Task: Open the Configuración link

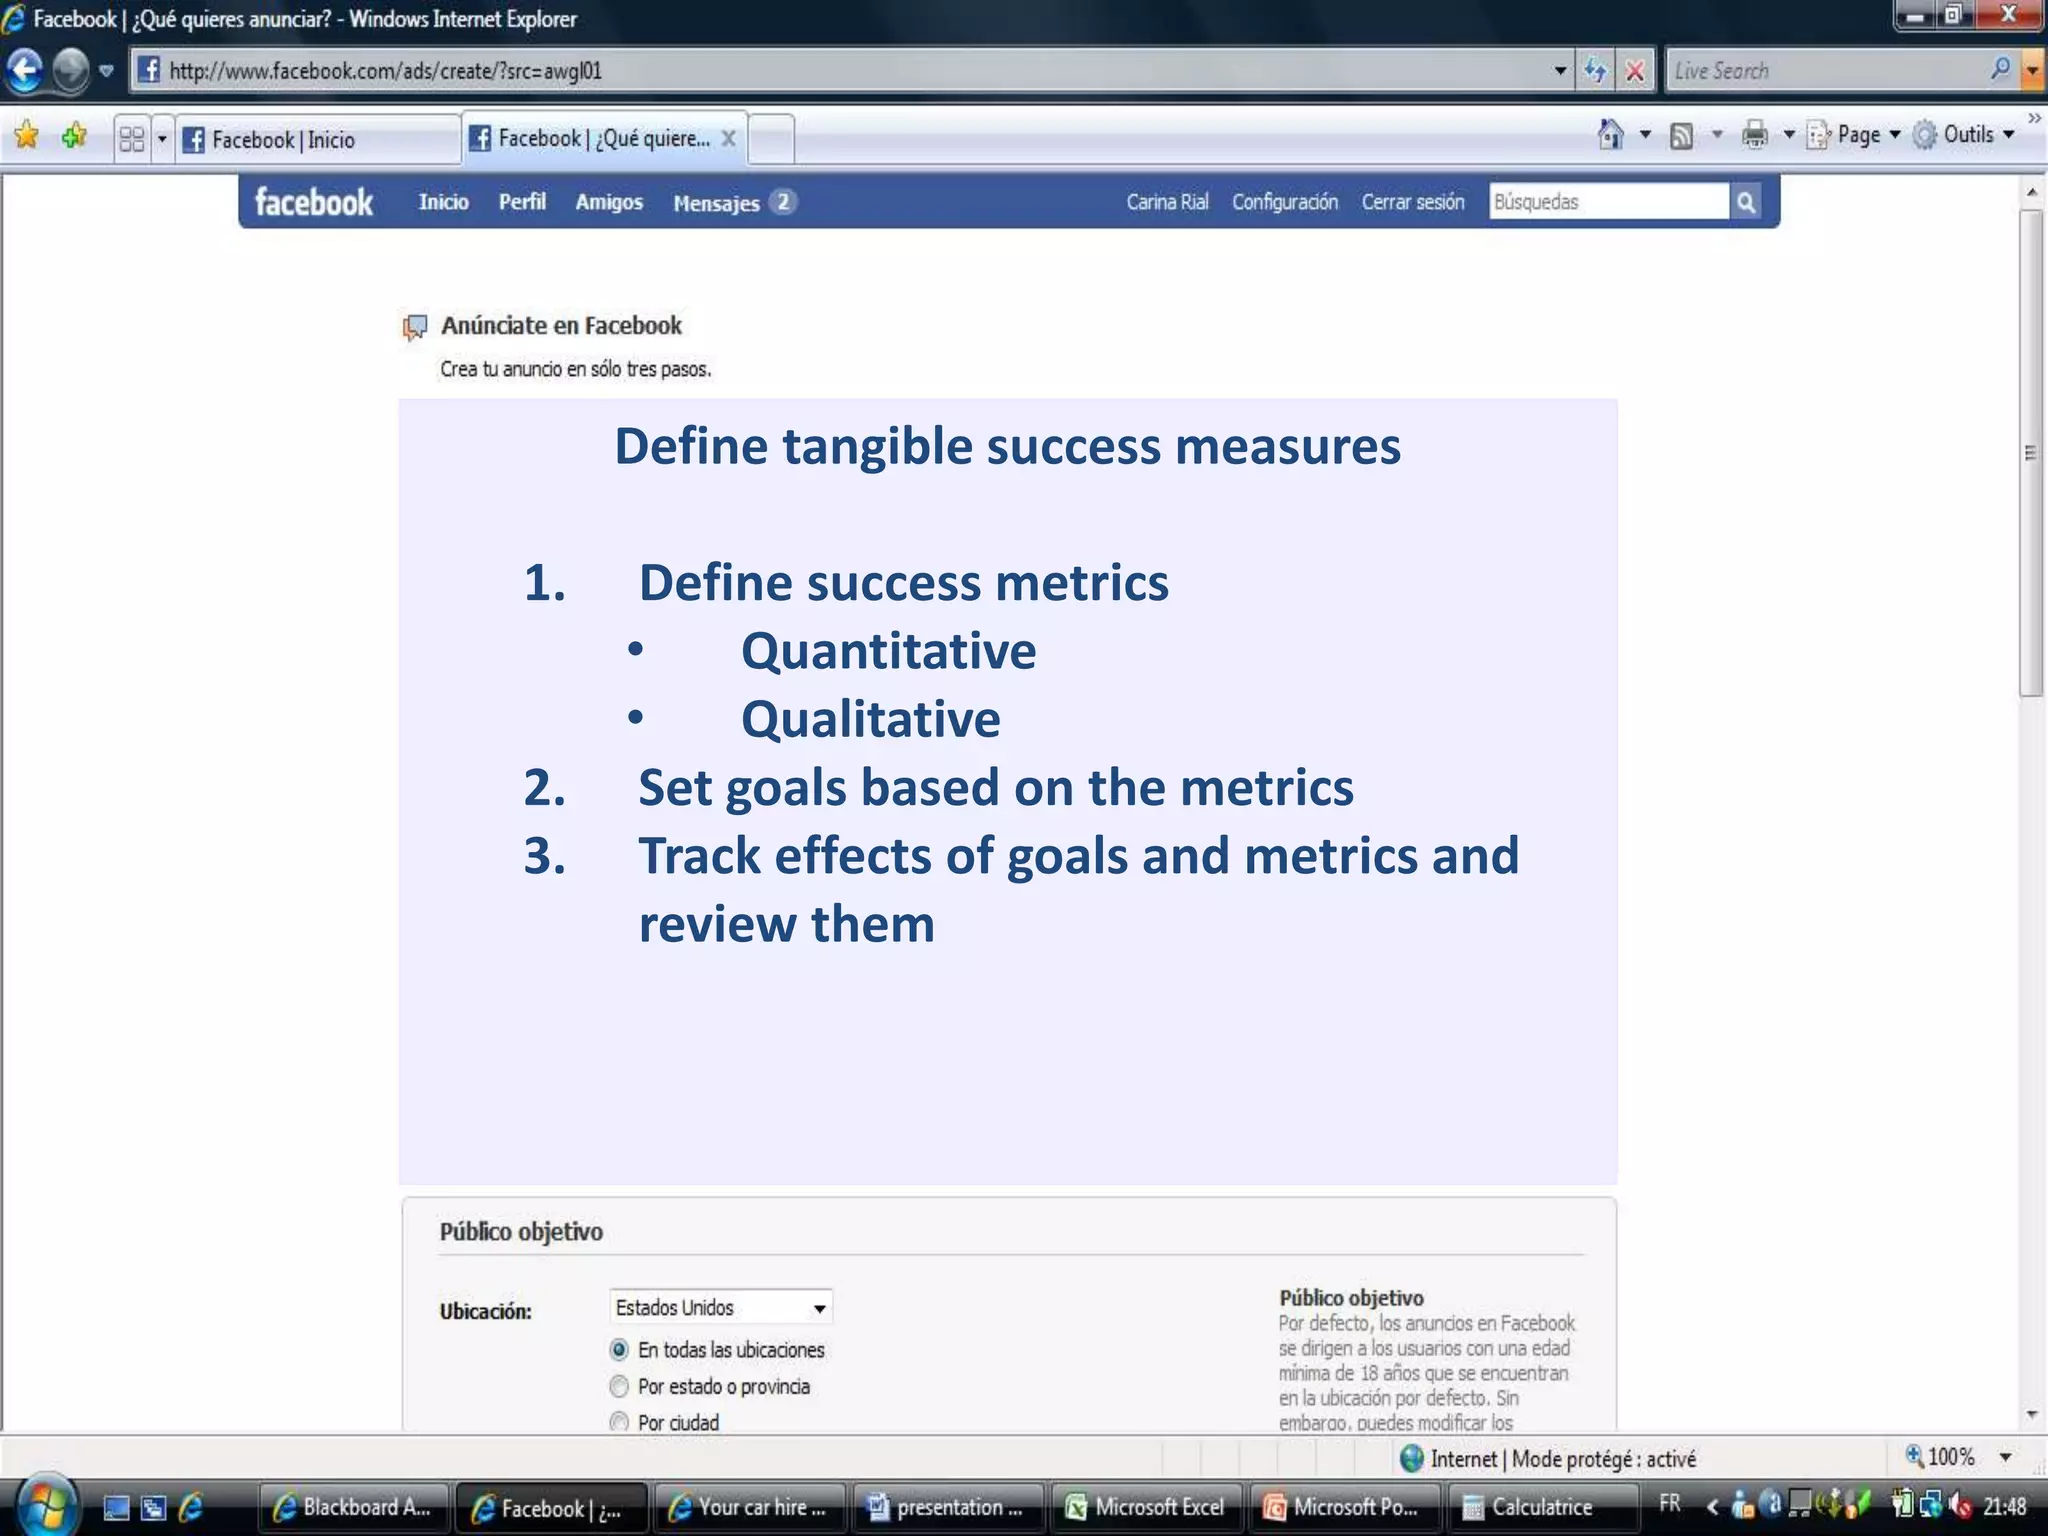Action: [1284, 202]
